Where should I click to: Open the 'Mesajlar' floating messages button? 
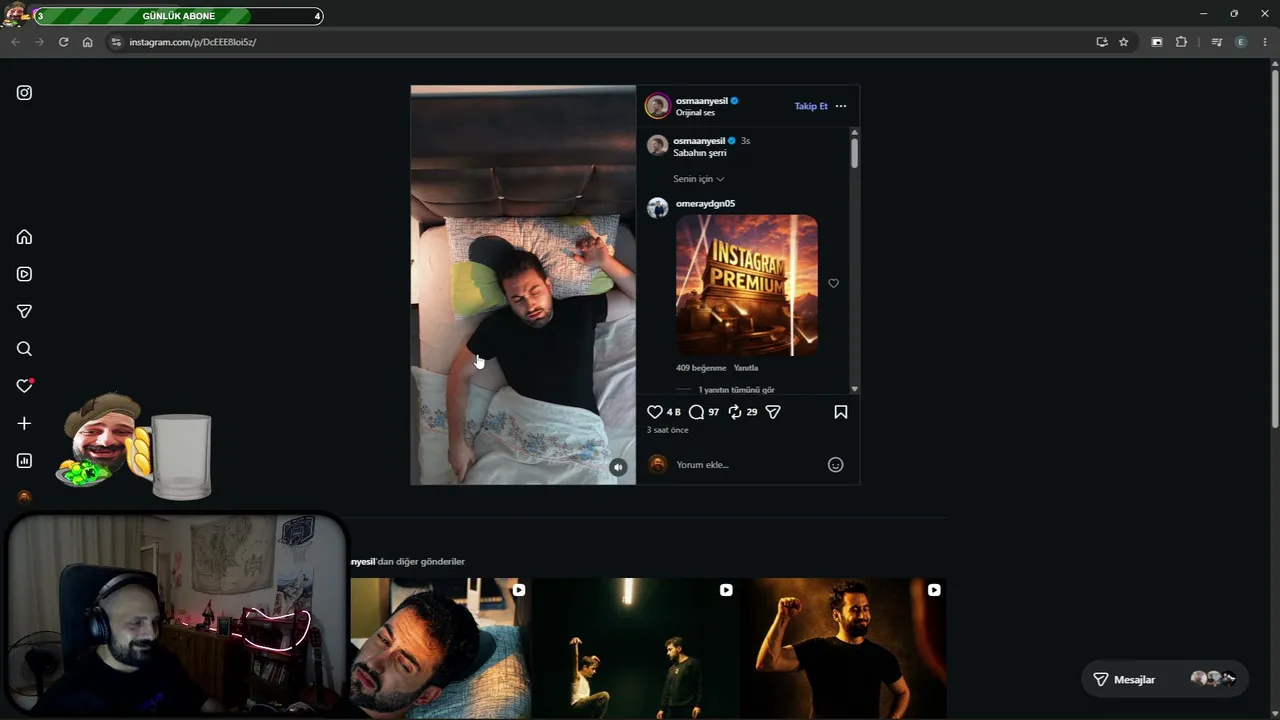tap(1165, 679)
